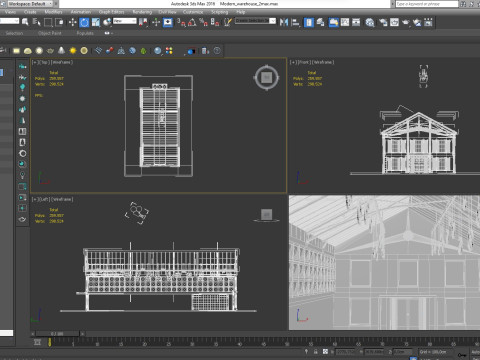Open the Scripting menu
The width and height of the screenshot is (480, 360).
(x=220, y=12)
